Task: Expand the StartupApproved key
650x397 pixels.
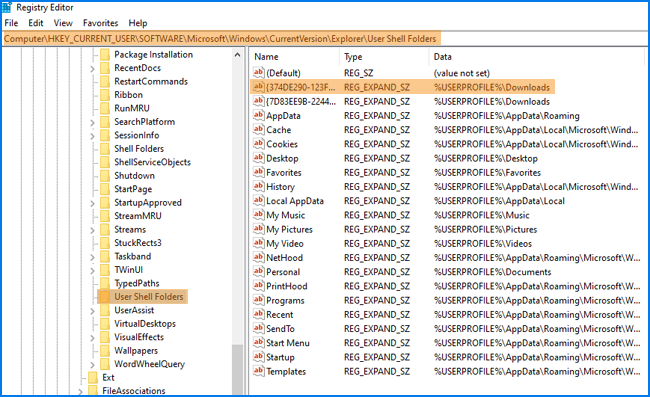Action: [x=92, y=203]
